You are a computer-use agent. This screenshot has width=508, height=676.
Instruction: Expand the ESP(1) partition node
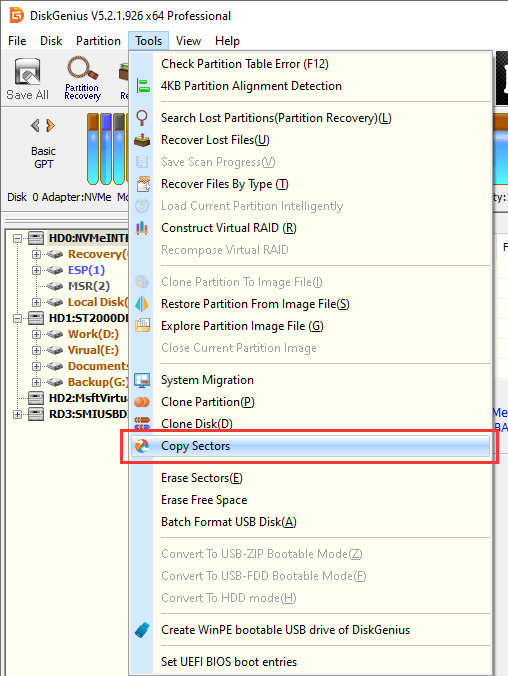(x=36, y=270)
